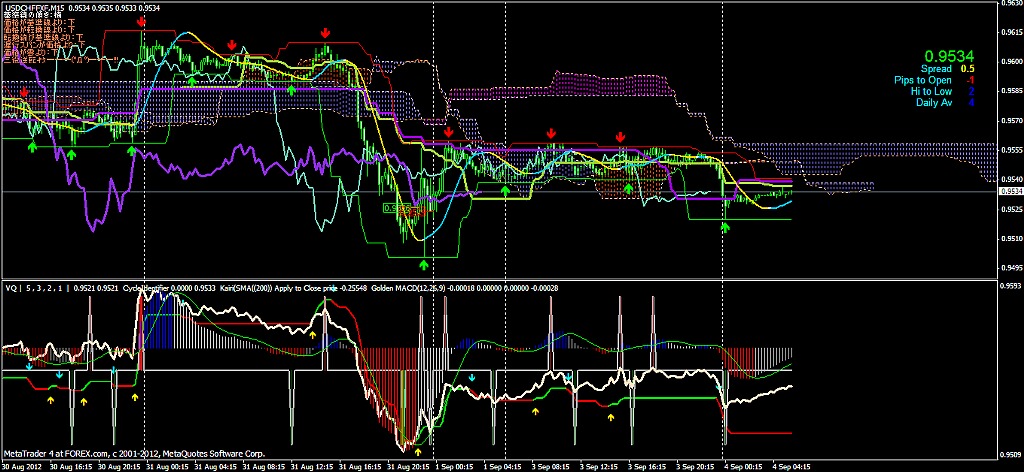This screenshot has height=472, width=1024.
Task: Click the green arrow below the chart's lowest price
Action: [424, 265]
